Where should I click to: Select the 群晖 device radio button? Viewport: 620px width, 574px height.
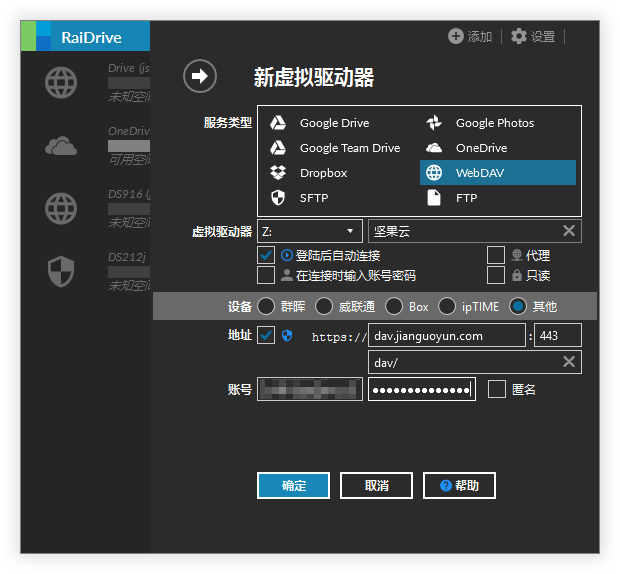click(266, 306)
